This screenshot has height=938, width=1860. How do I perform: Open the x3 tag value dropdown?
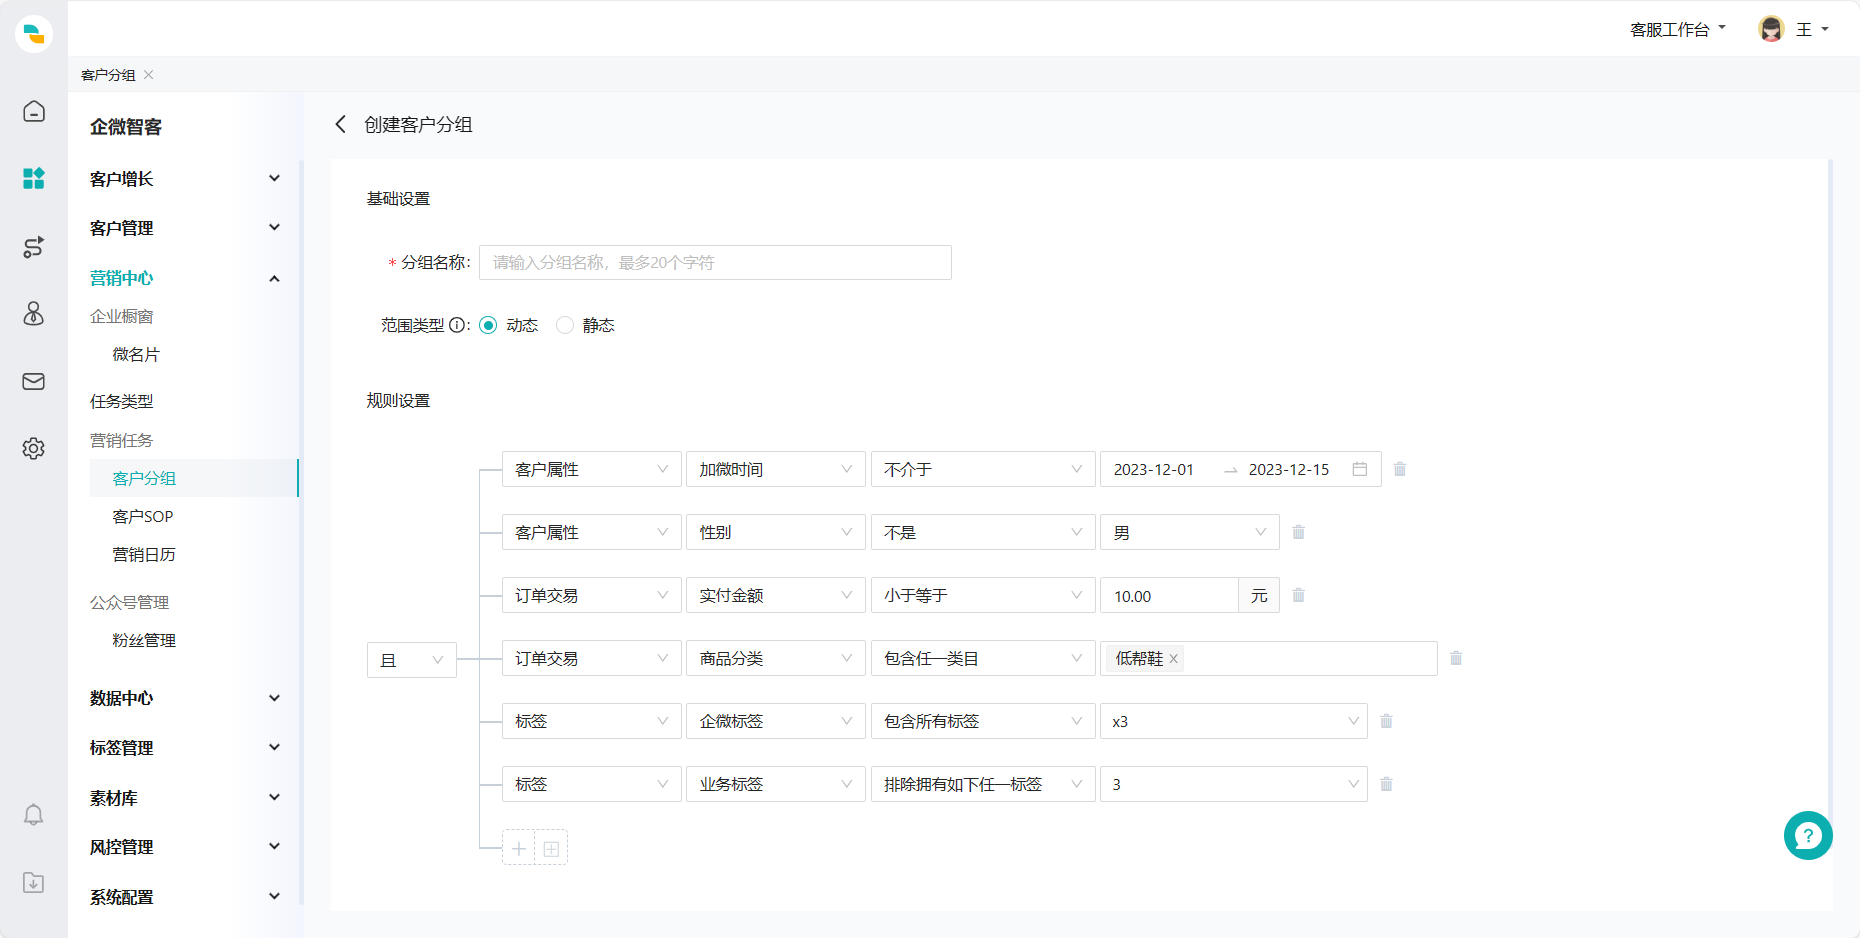click(x=1234, y=721)
